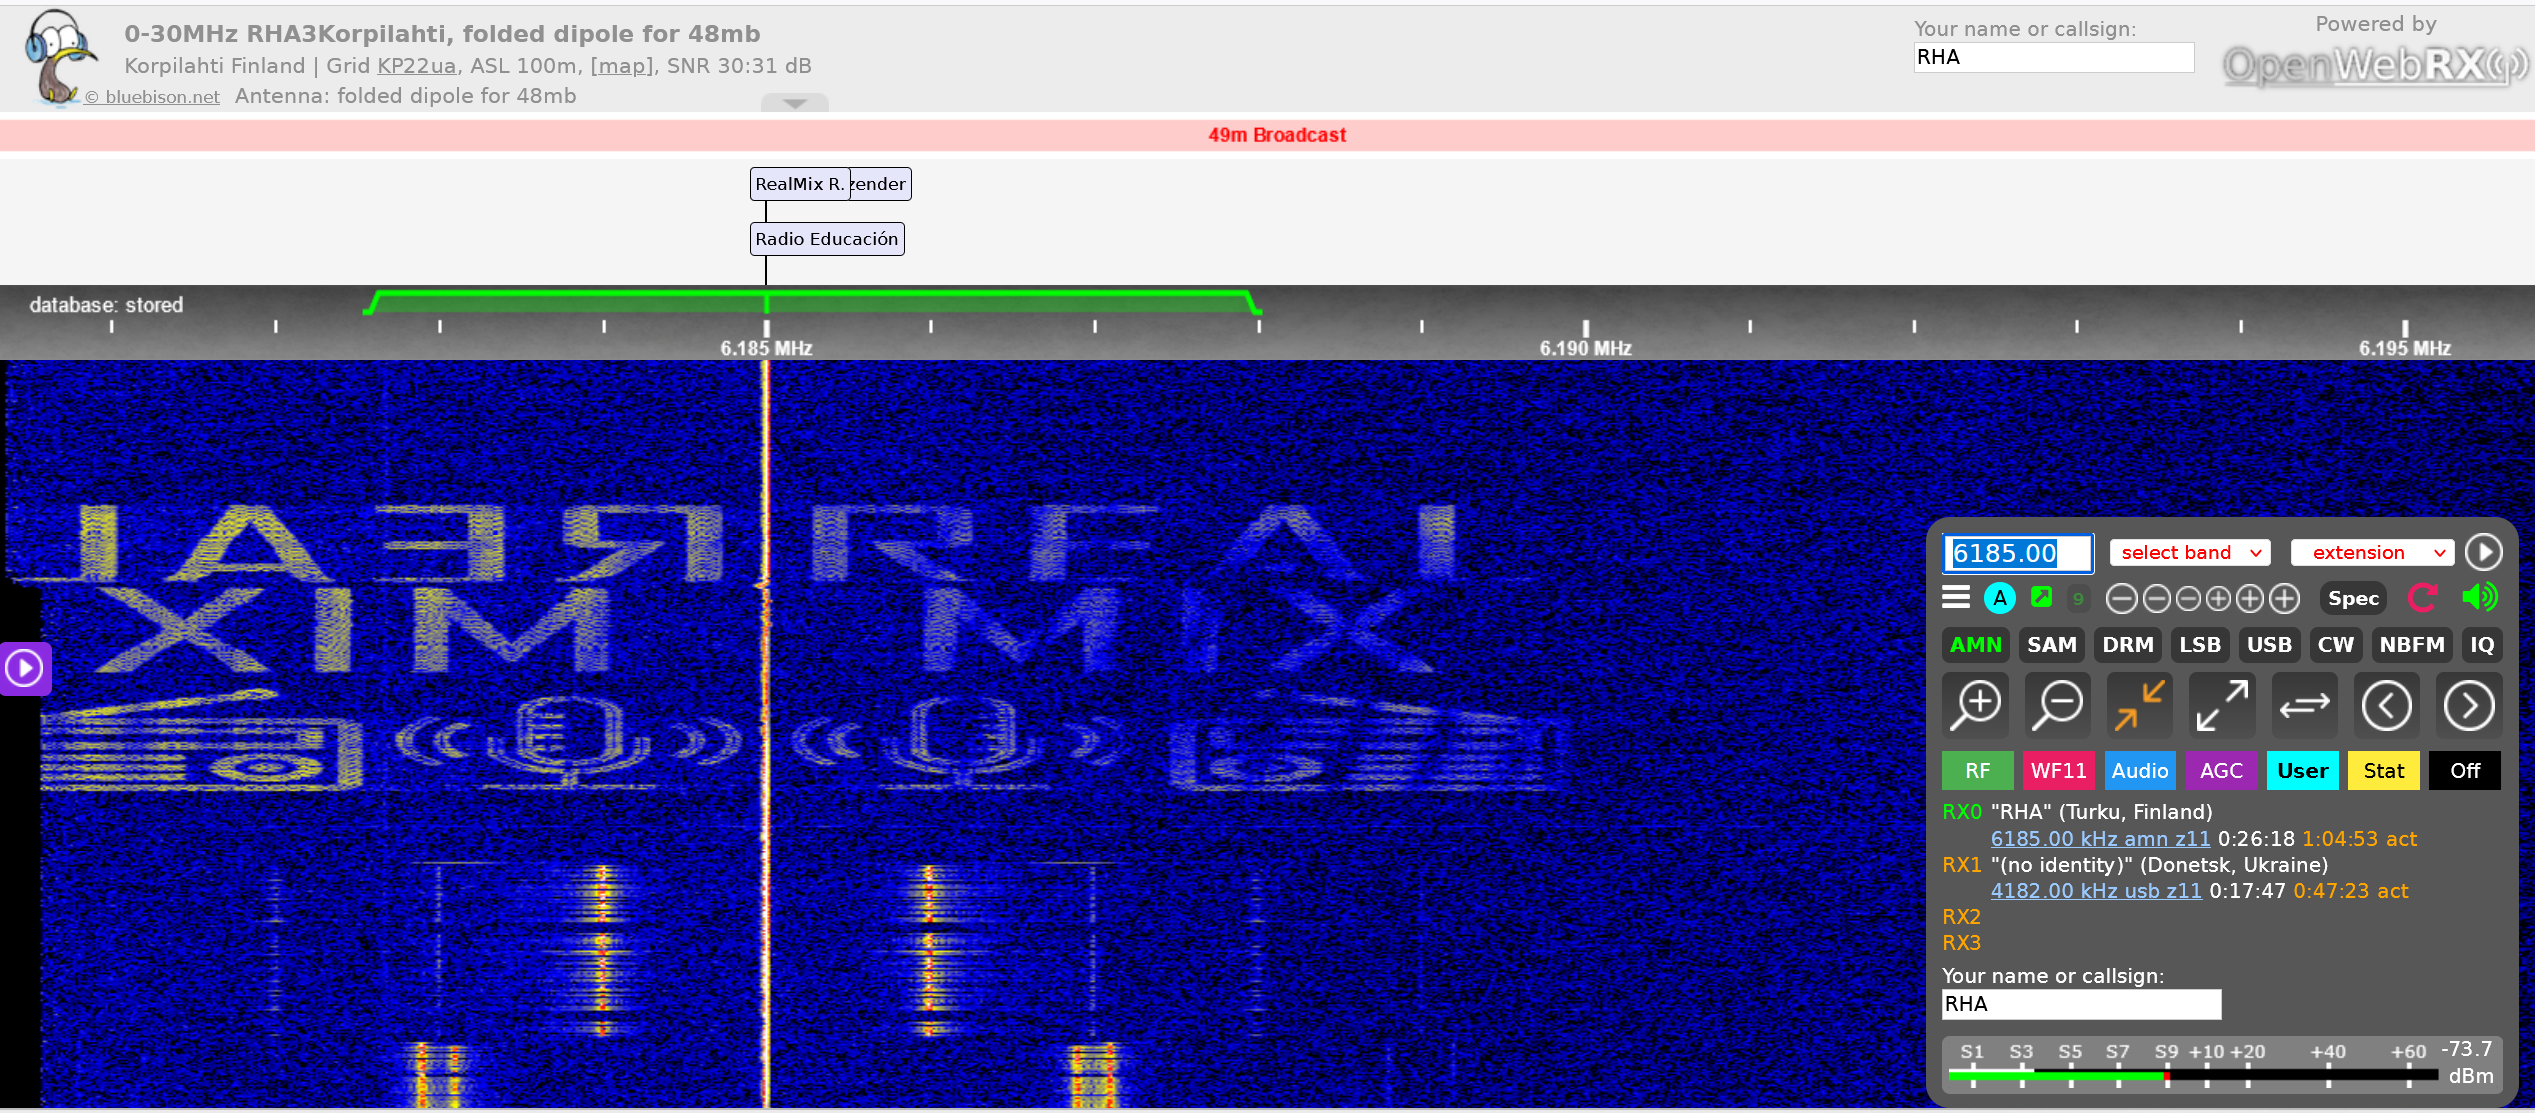This screenshot has height=1113, width=2535.
Task: Click the horizontal double-arrow band zoom icon
Action: [x=2305, y=706]
